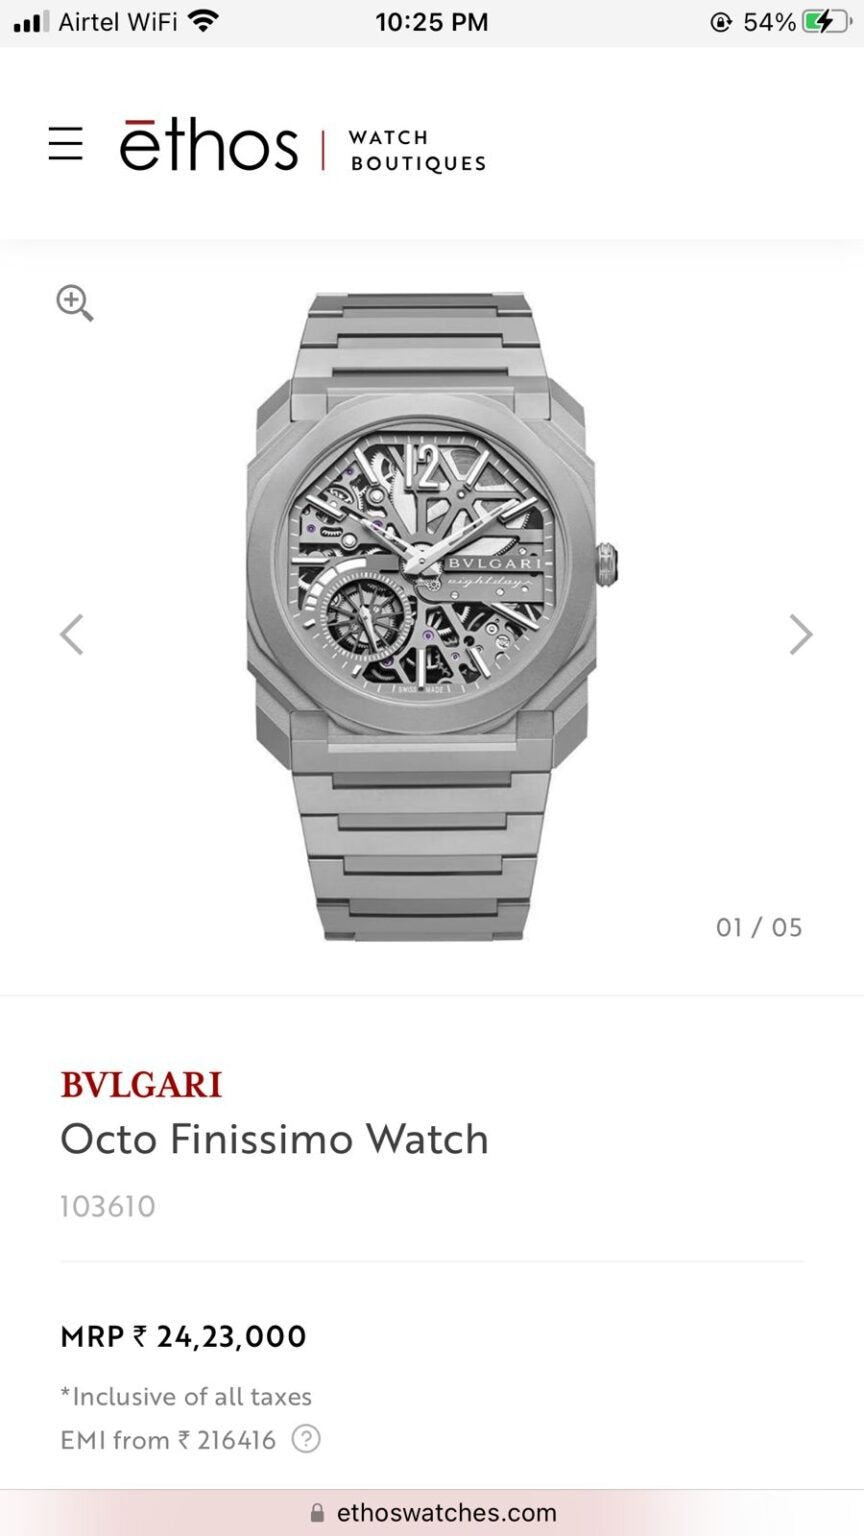Tap the cellular signal bars icon
864x1536 pixels.
coord(31,22)
